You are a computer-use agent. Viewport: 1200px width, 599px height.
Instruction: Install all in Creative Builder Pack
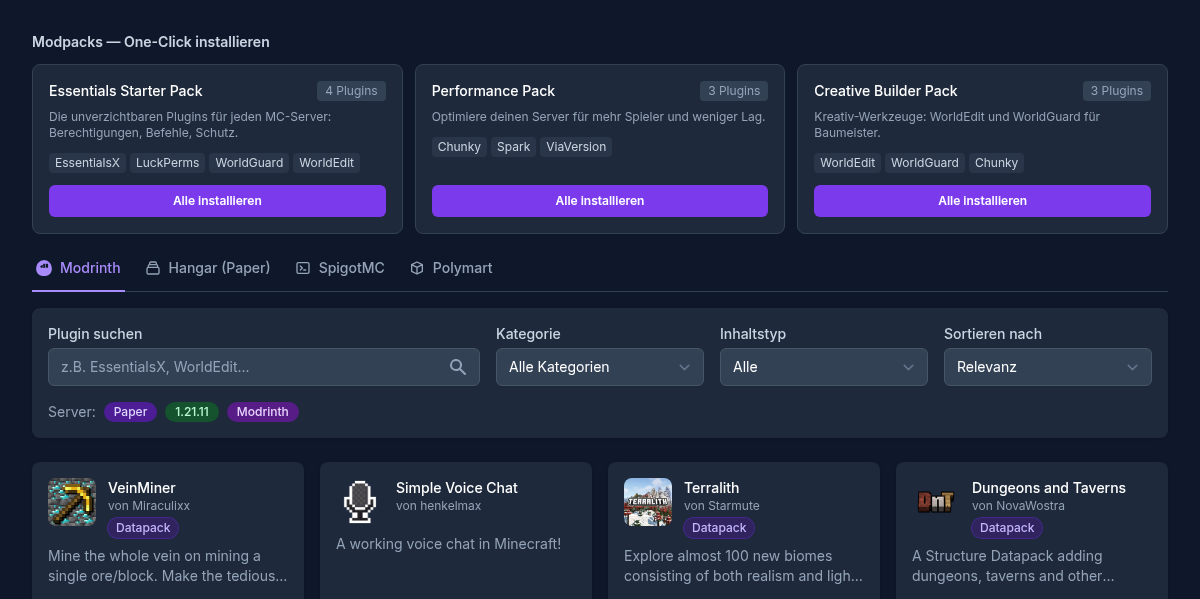[982, 201]
